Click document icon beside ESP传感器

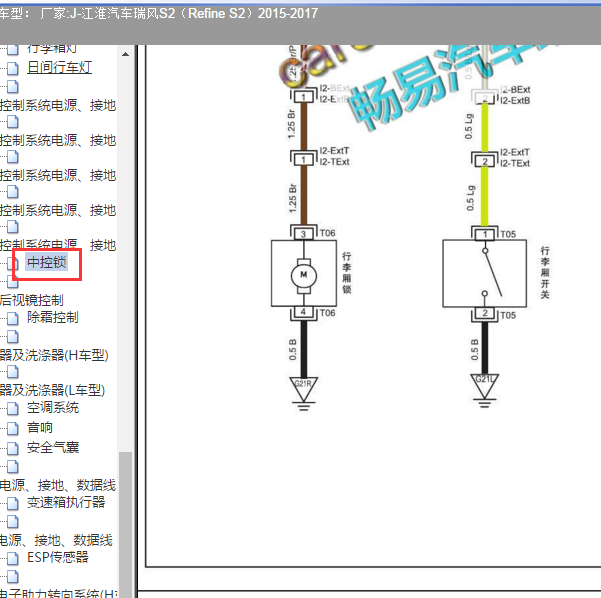pyautogui.click(x=13, y=558)
